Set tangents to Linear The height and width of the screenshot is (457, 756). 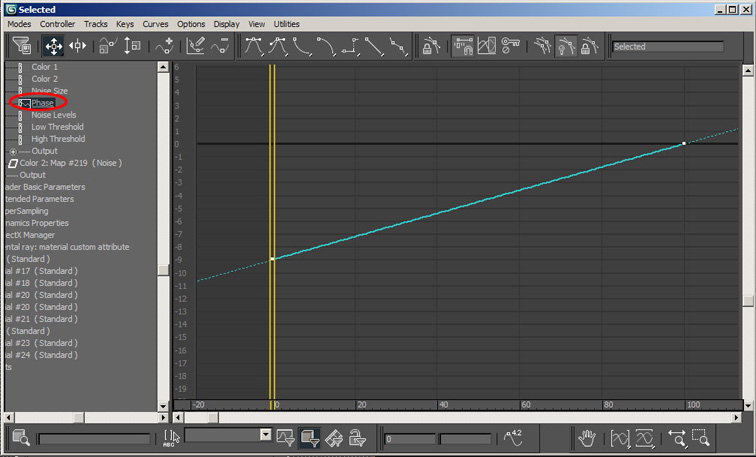click(374, 46)
